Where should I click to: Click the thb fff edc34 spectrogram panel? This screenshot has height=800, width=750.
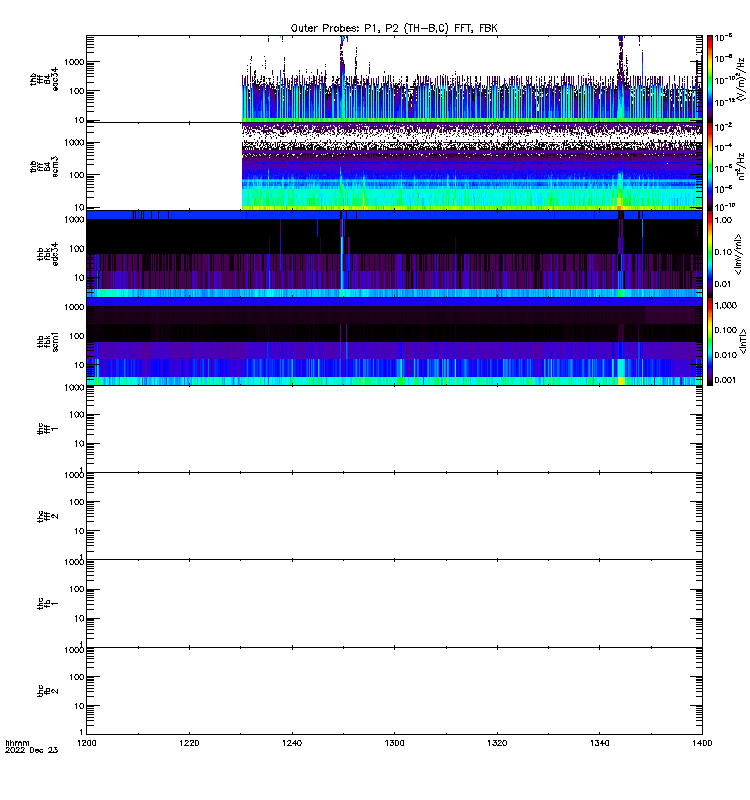[394, 79]
